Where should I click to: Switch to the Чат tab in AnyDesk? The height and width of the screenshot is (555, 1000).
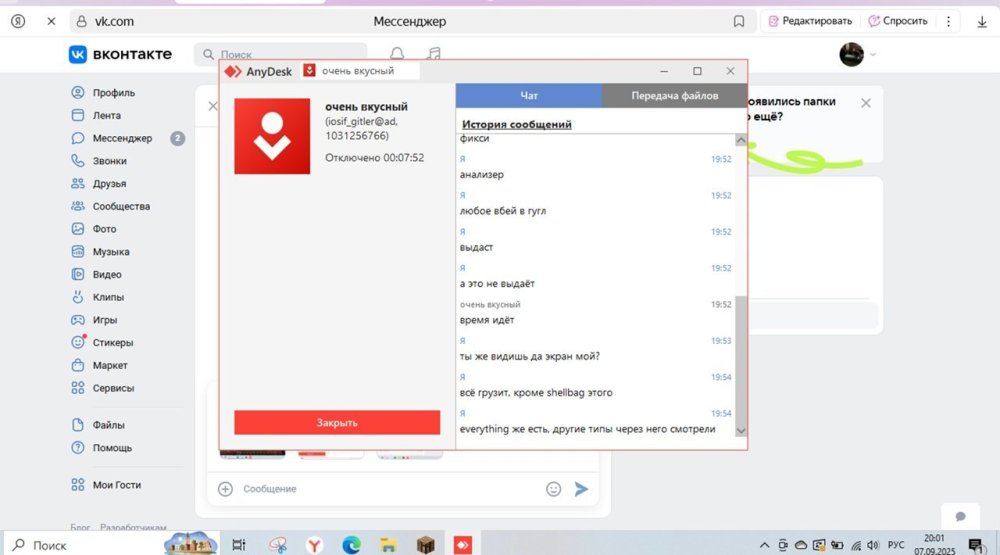529,96
